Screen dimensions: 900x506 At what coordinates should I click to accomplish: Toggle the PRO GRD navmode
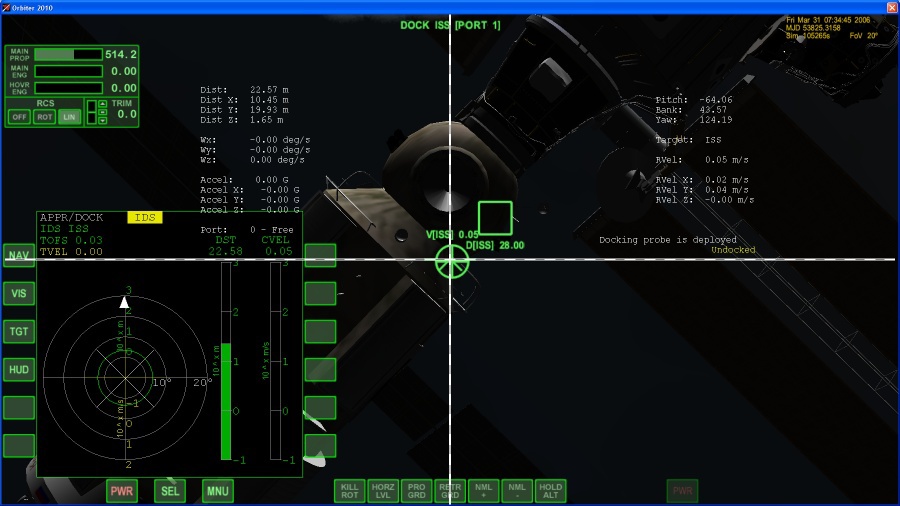click(x=417, y=491)
